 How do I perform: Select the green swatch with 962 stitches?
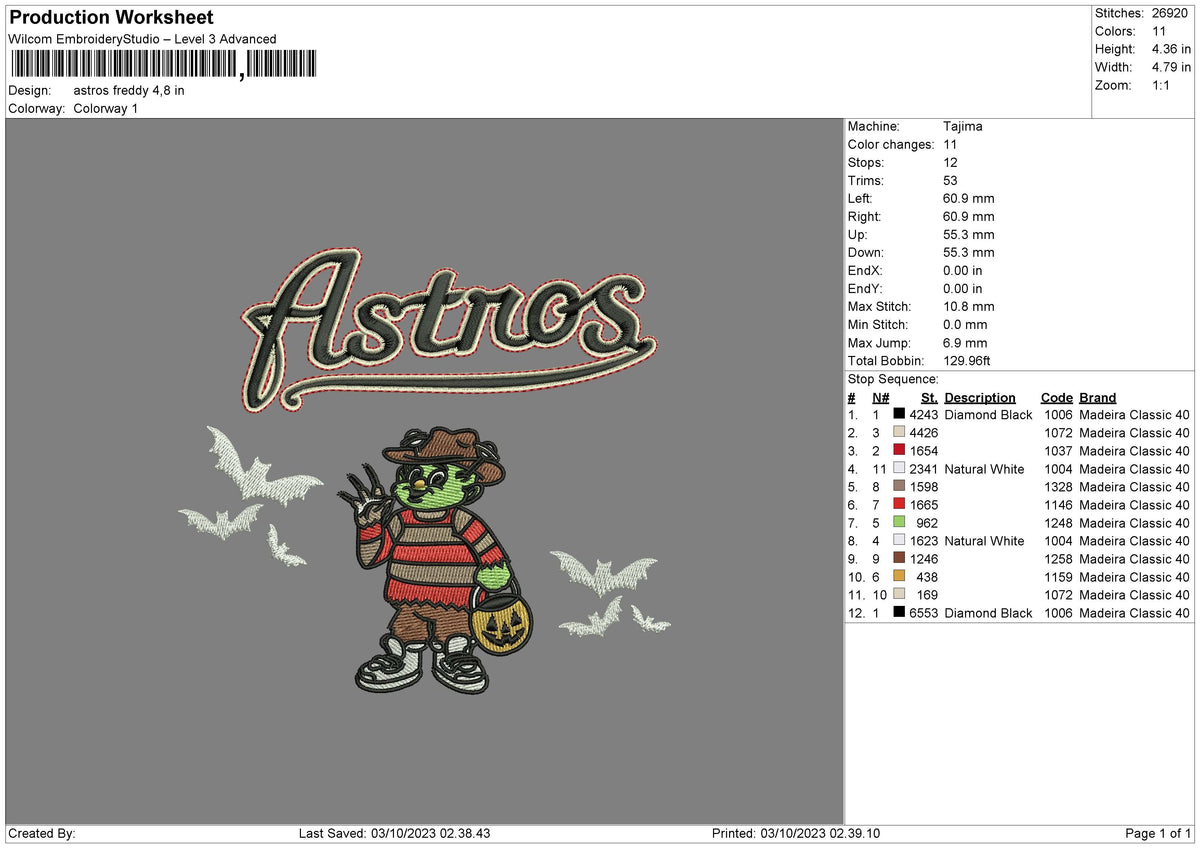pyautogui.click(x=900, y=522)
